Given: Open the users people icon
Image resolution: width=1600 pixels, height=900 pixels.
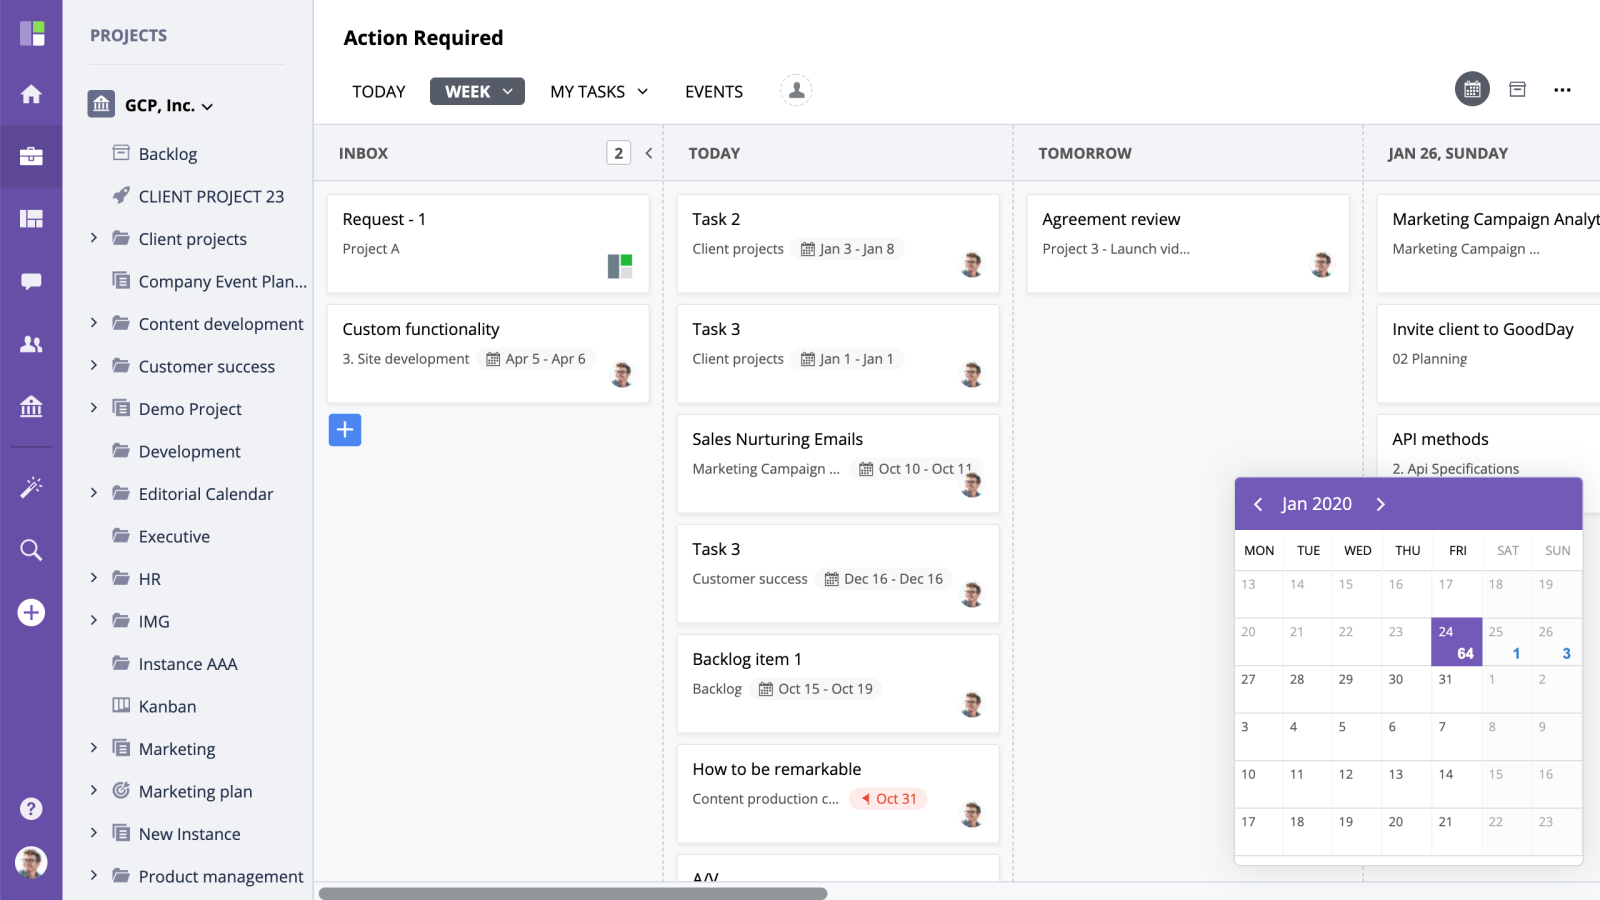Looking at the screenshot, I should [31, 344].
